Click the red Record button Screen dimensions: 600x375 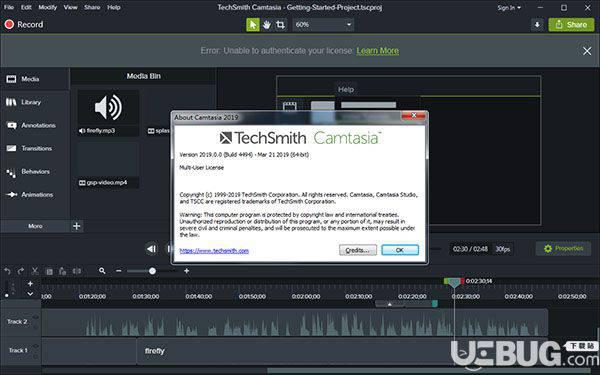[24, 24]
